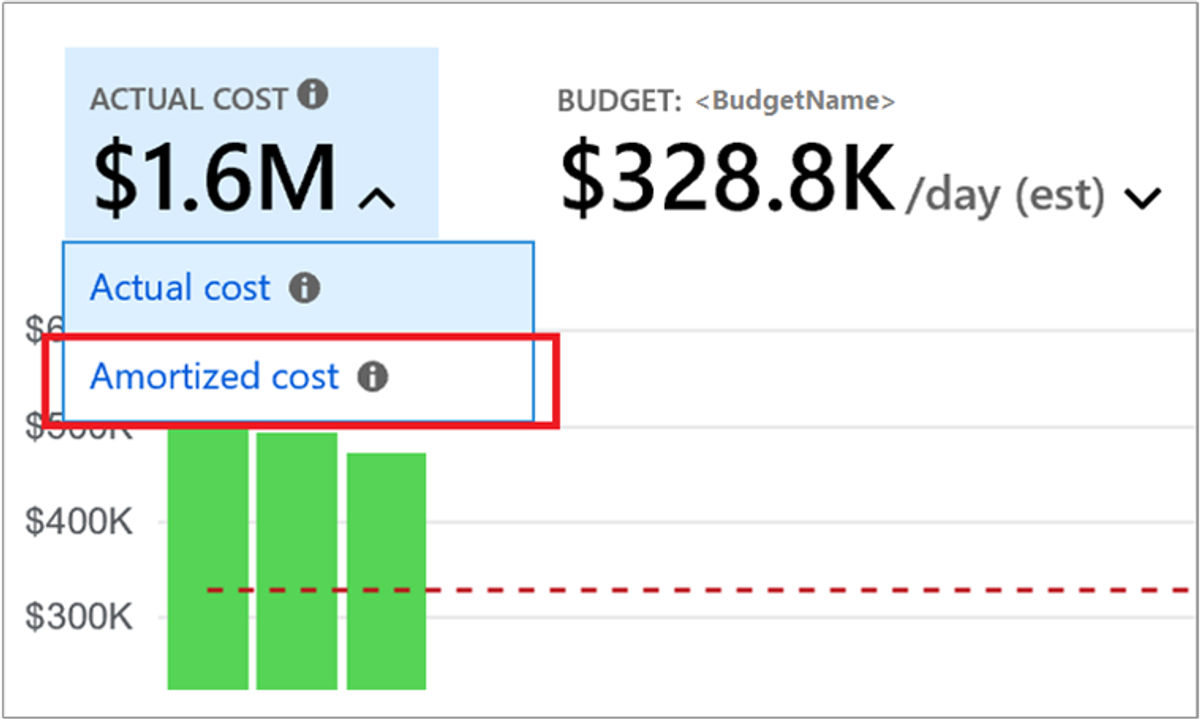
Task: Collapse the $1.6M cost dropdown chevron
Action: coord(376,199)
